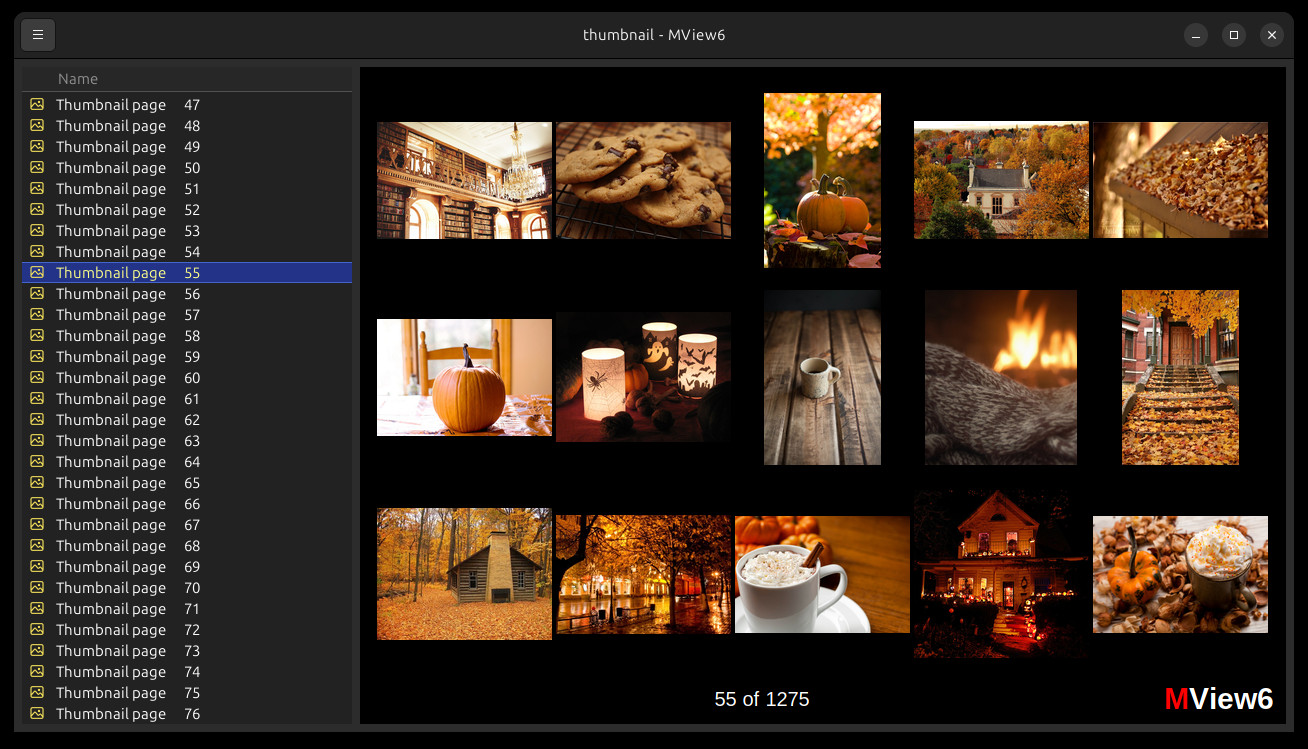1308x749 pixels.
Task: Open the autumn town with mansion thumbnail
Action: [x=1001, y=180]
